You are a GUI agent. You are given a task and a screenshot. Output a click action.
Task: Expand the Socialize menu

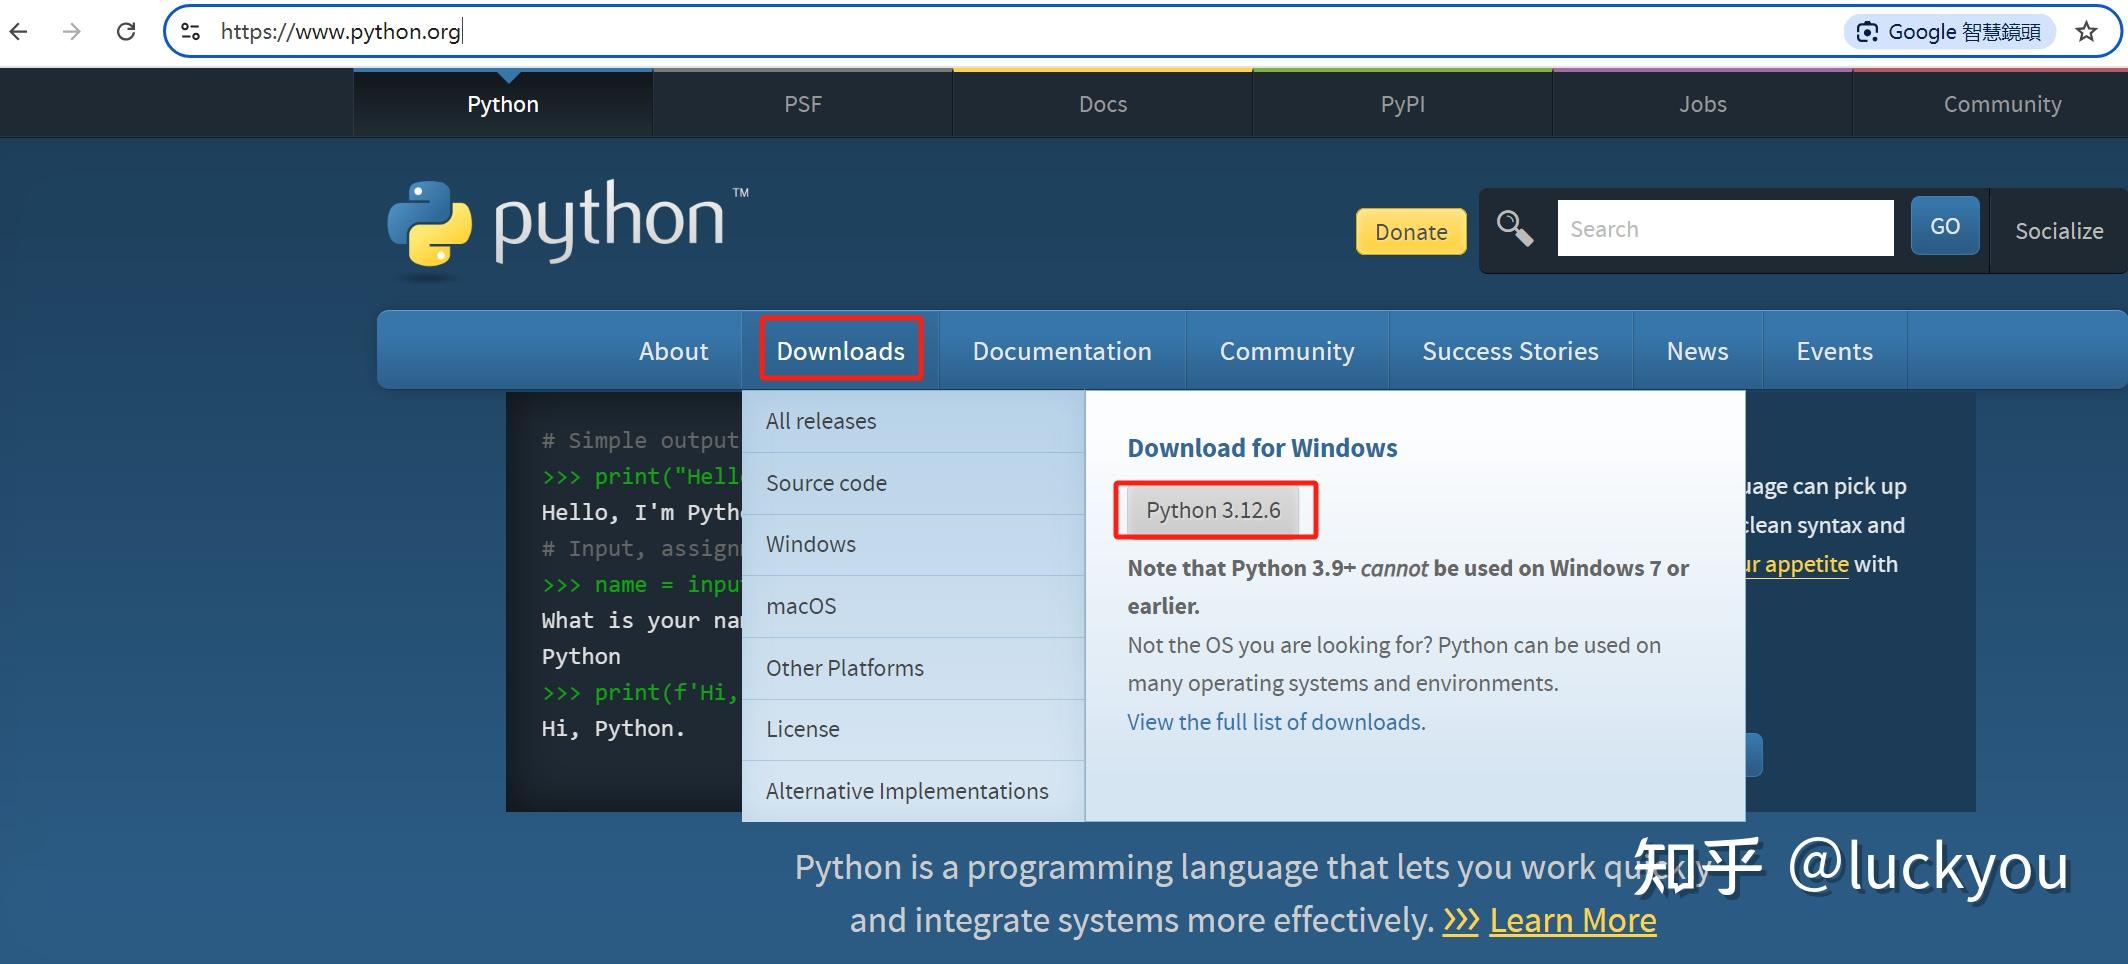pyautogui.click(x=2058, y=231)
